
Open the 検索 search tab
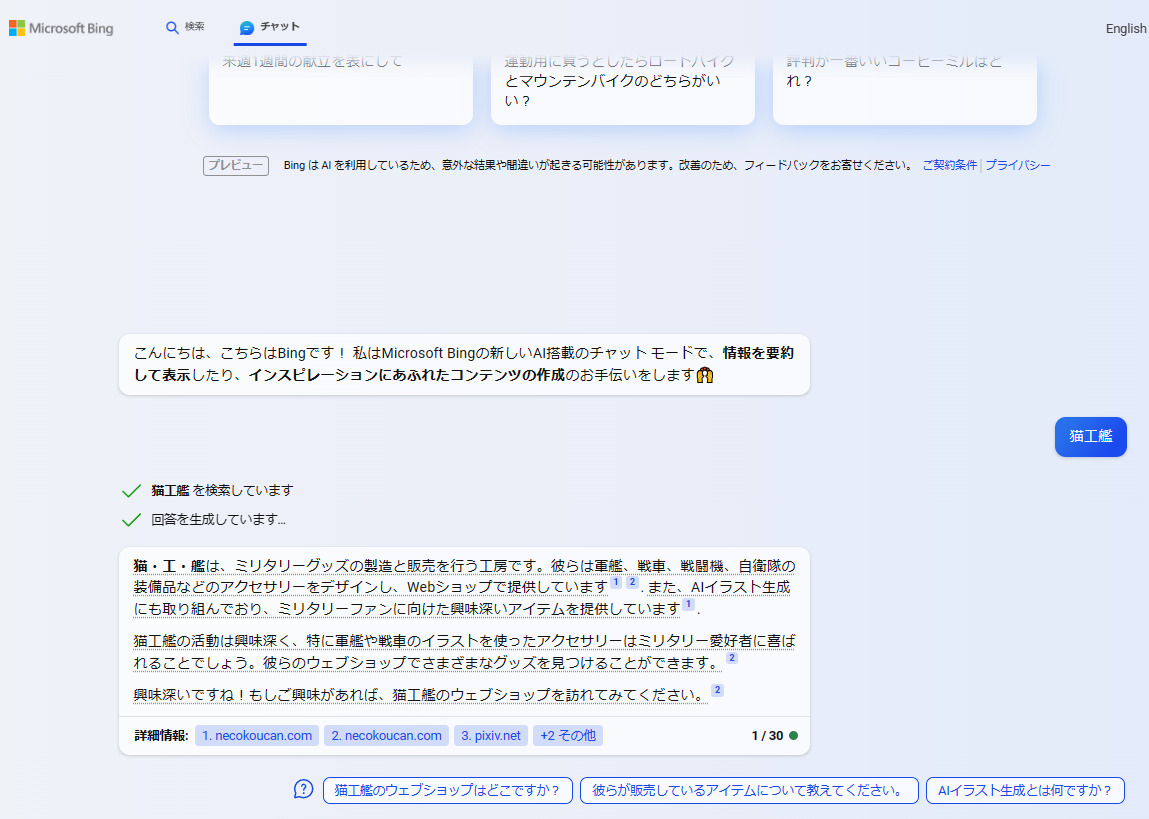[x=185, y=27]
